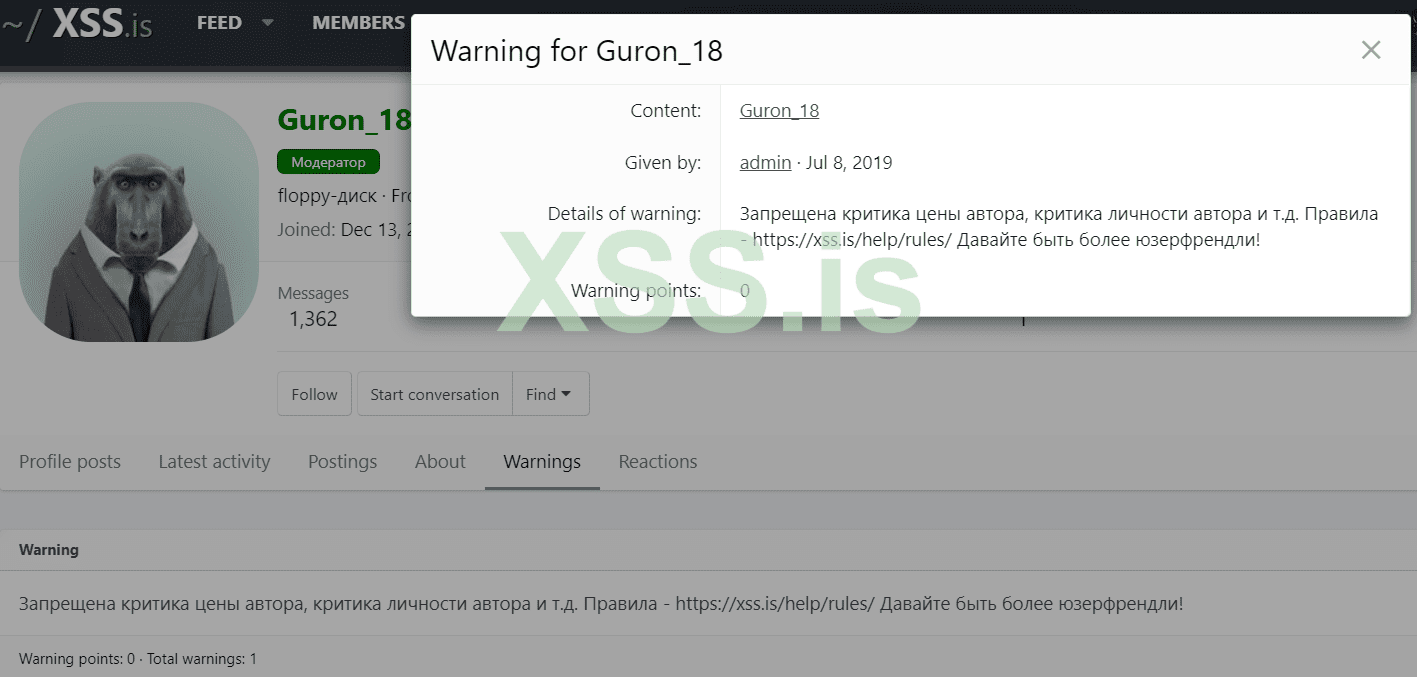Start conversation with Guron_18
The height and width of the screenshot is (677, 1417).
434,394
